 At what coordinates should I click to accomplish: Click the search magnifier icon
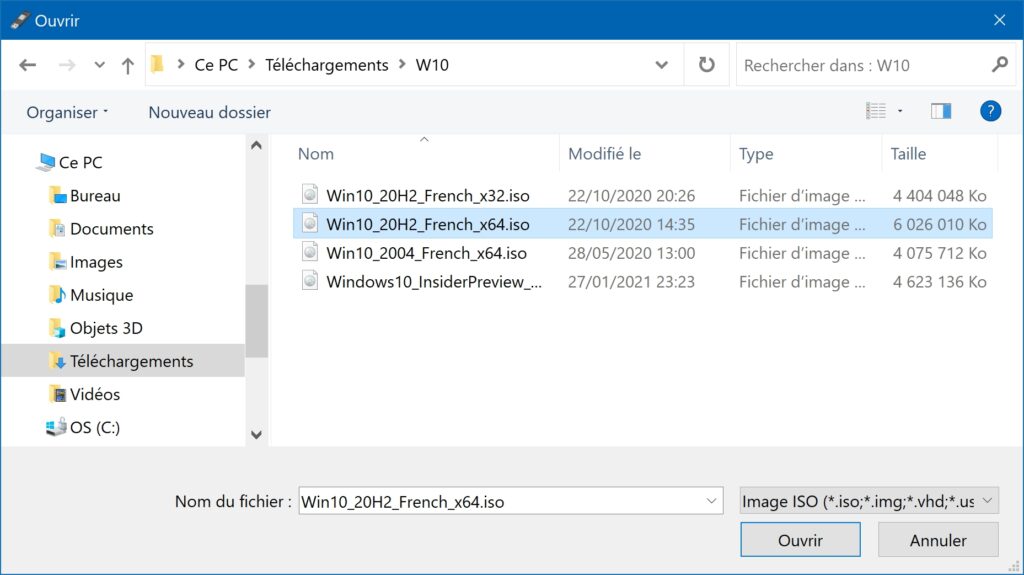tap(999, 65)
